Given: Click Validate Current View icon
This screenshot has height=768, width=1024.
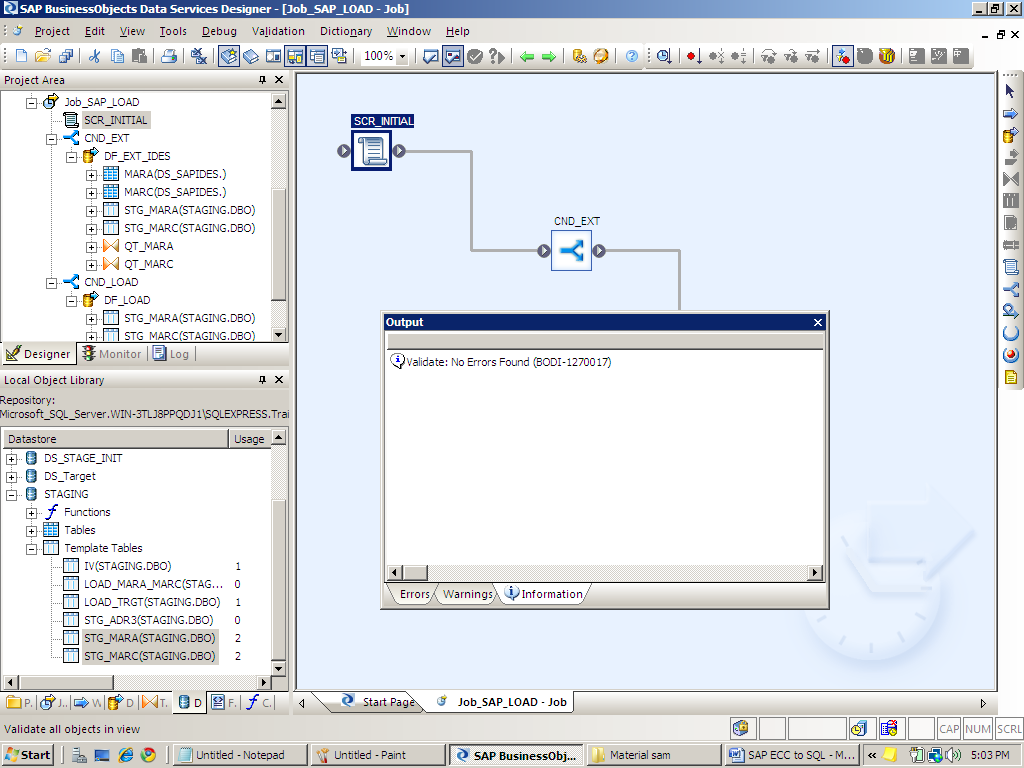Looking at the screenshot, I should coord(430,56).
